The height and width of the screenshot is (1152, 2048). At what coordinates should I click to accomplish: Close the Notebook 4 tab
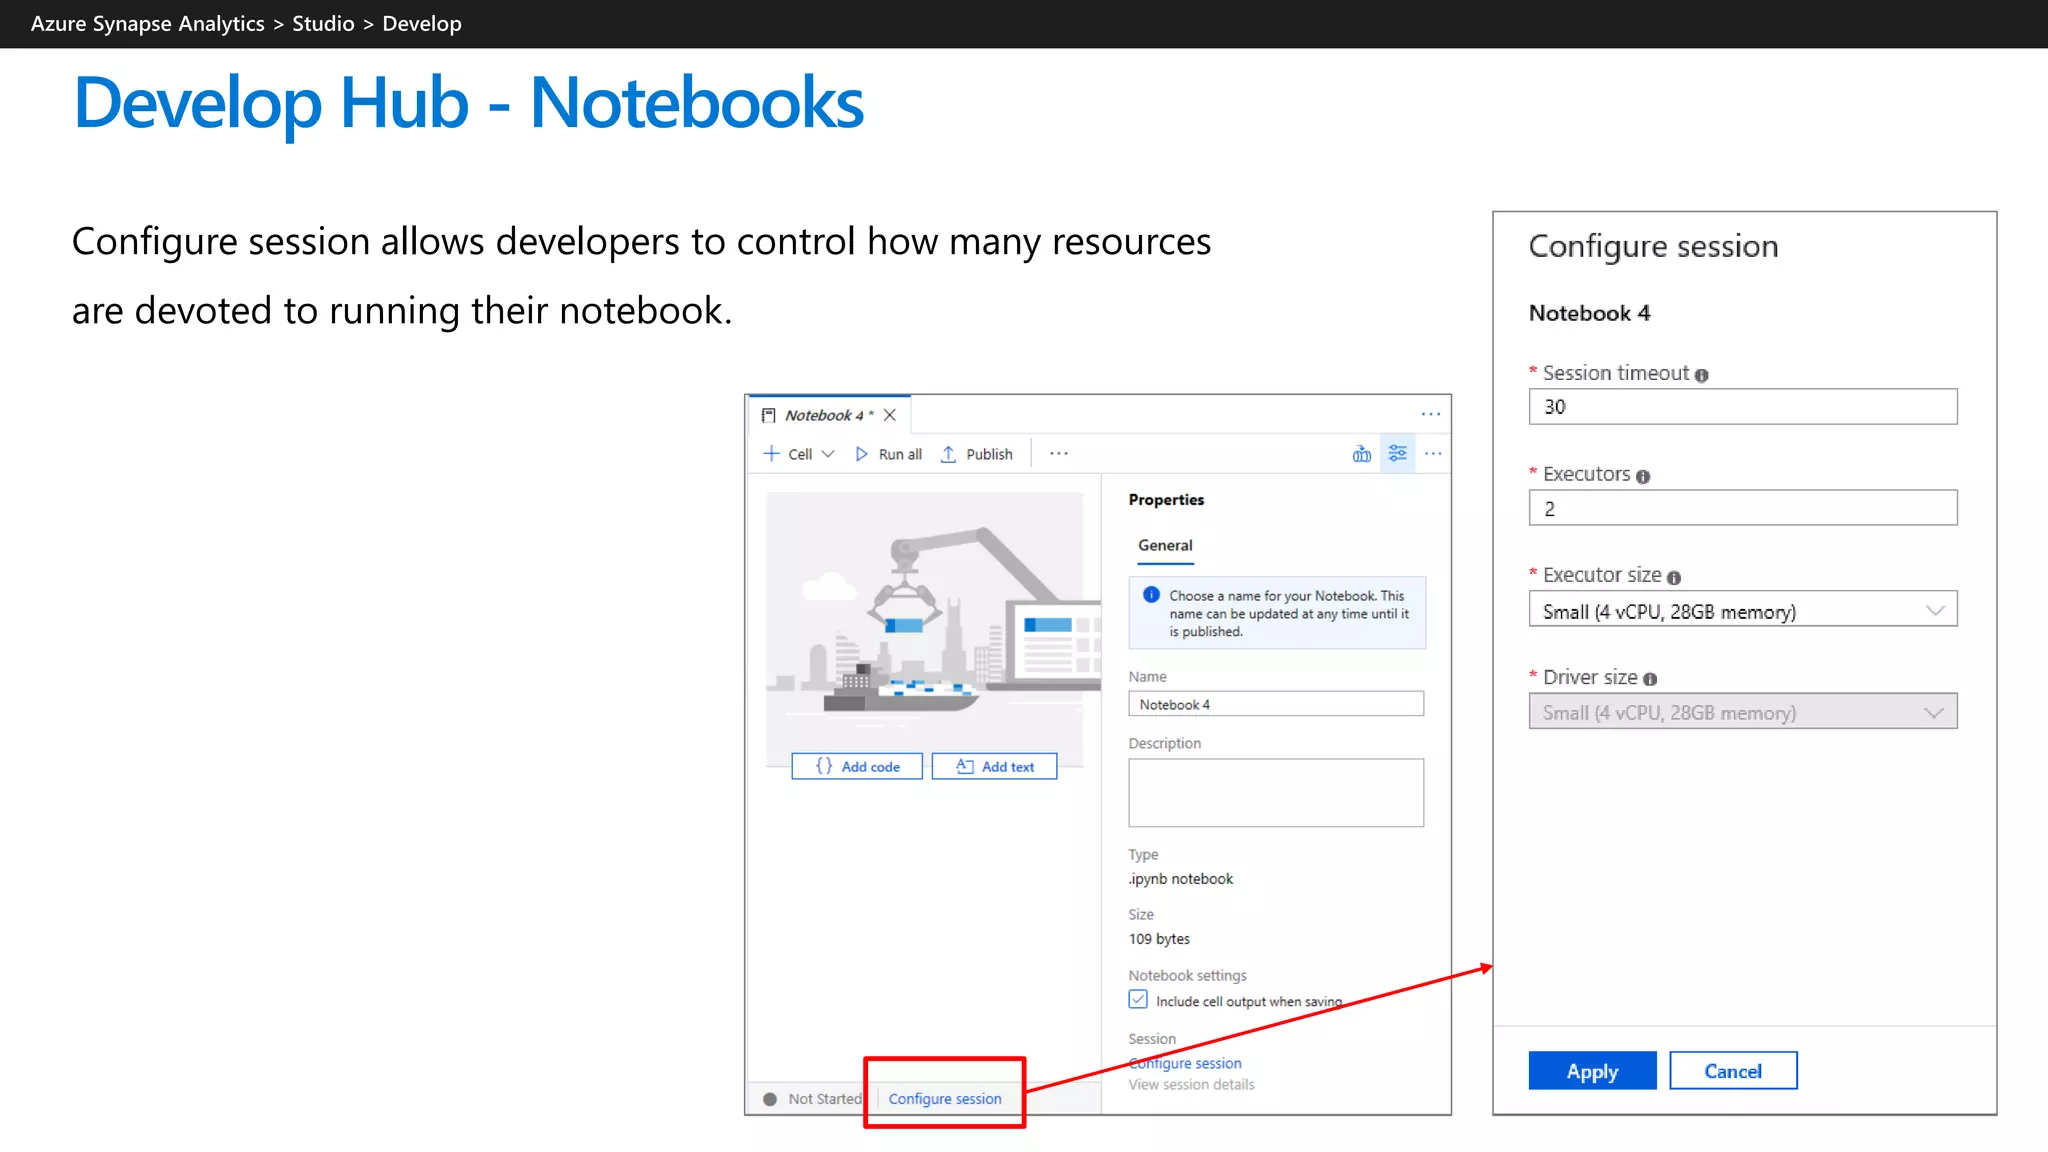[889, 415]
